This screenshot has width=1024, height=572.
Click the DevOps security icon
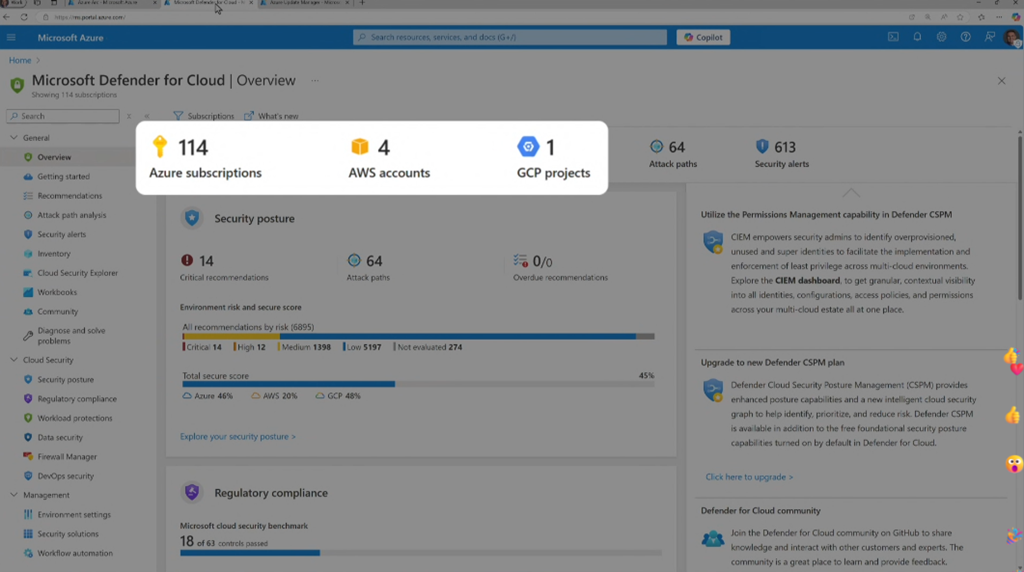[x=27, y=475]
